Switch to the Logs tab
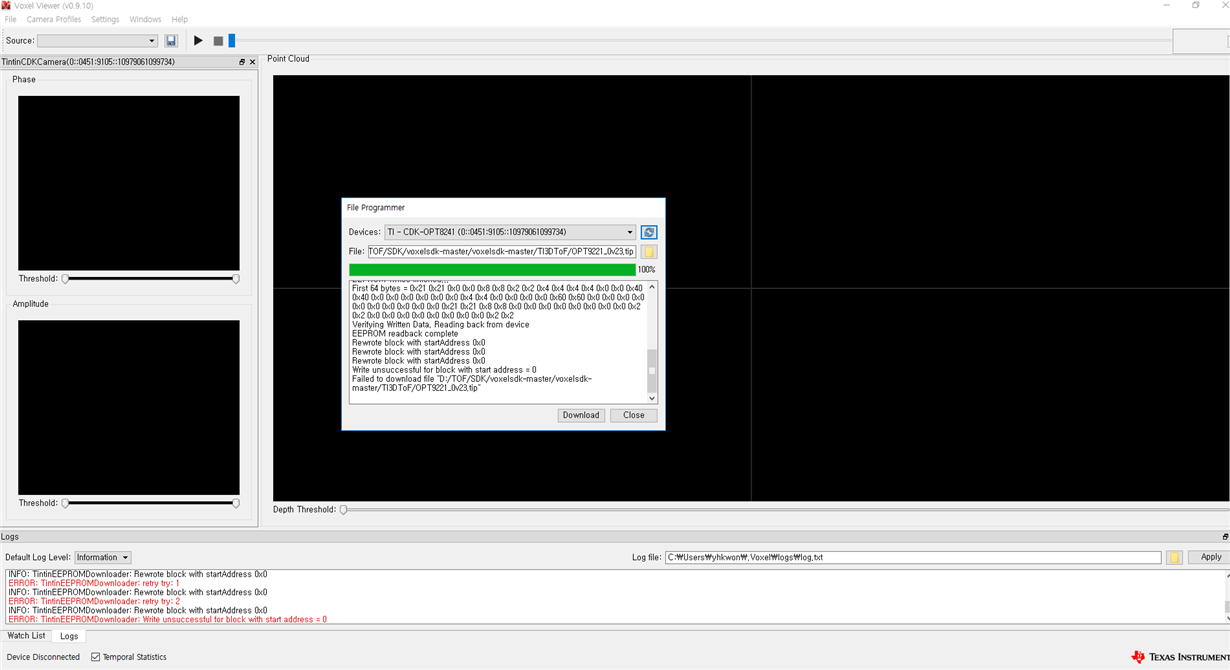 click(x=69, y=636)
